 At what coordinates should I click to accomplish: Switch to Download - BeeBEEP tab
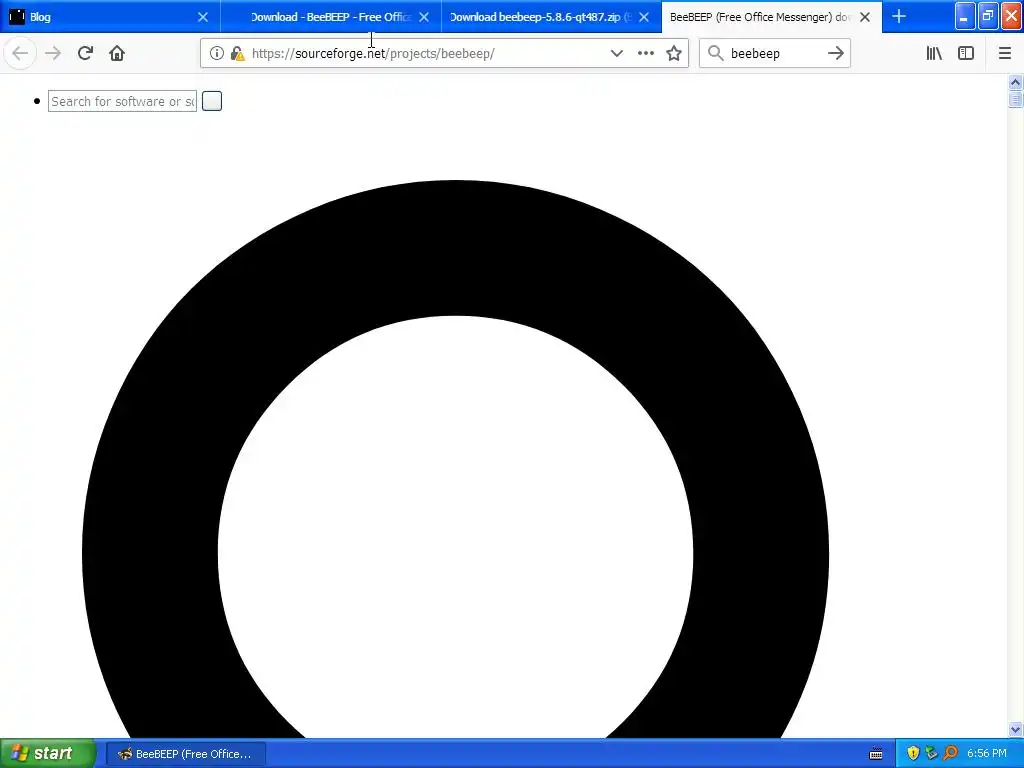tap(331, 16)
